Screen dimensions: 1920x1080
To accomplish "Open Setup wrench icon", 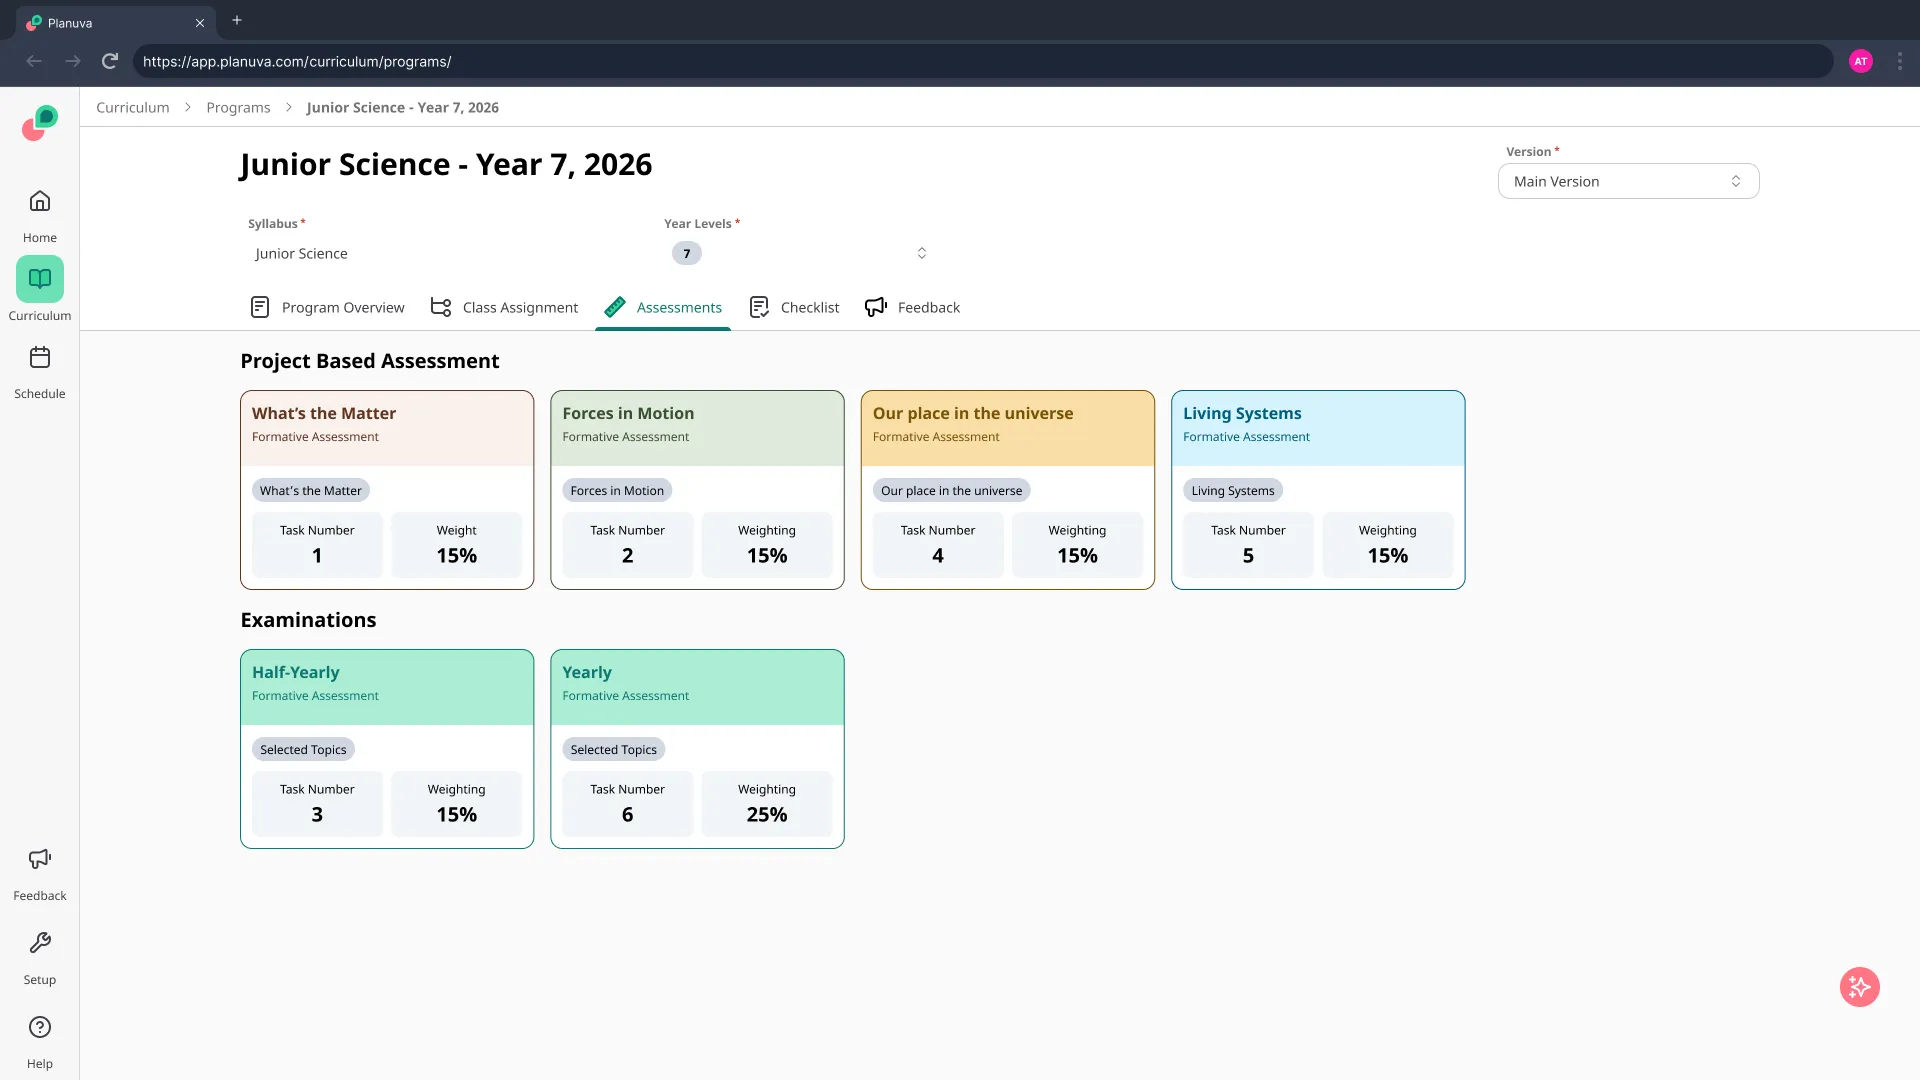I will pyautogui.click(x=40, y=944).
